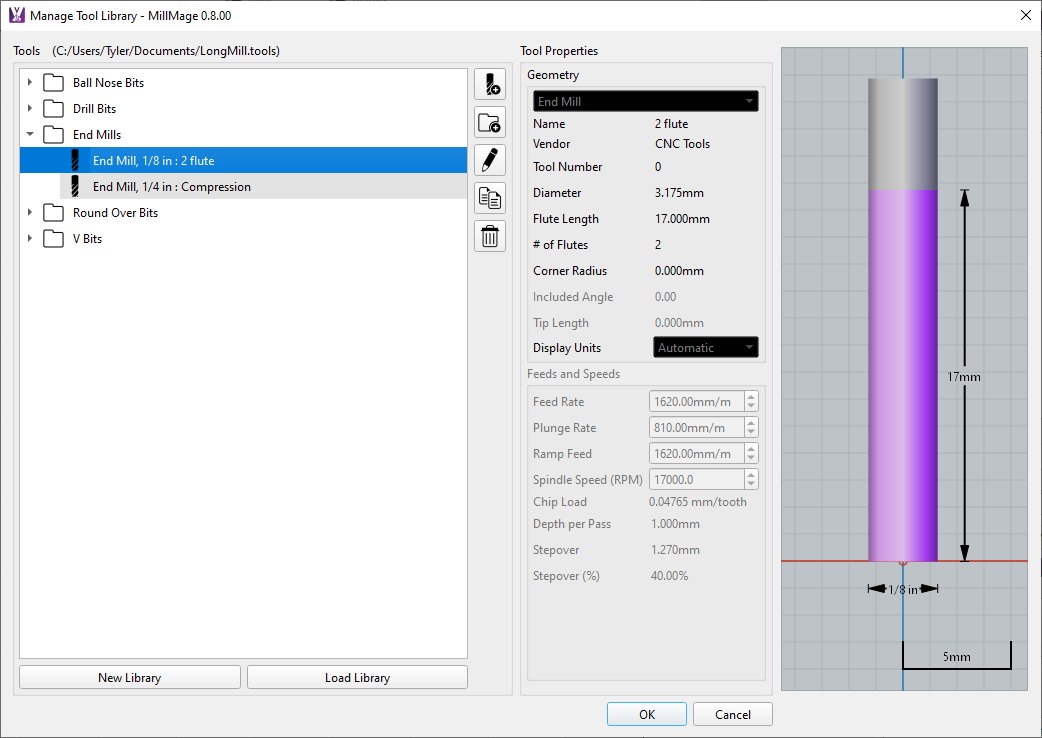The width and height of the screenshot is (1042, 738).
Task: Click the Feed Rate input field
Action: click(x=696, y=401)
